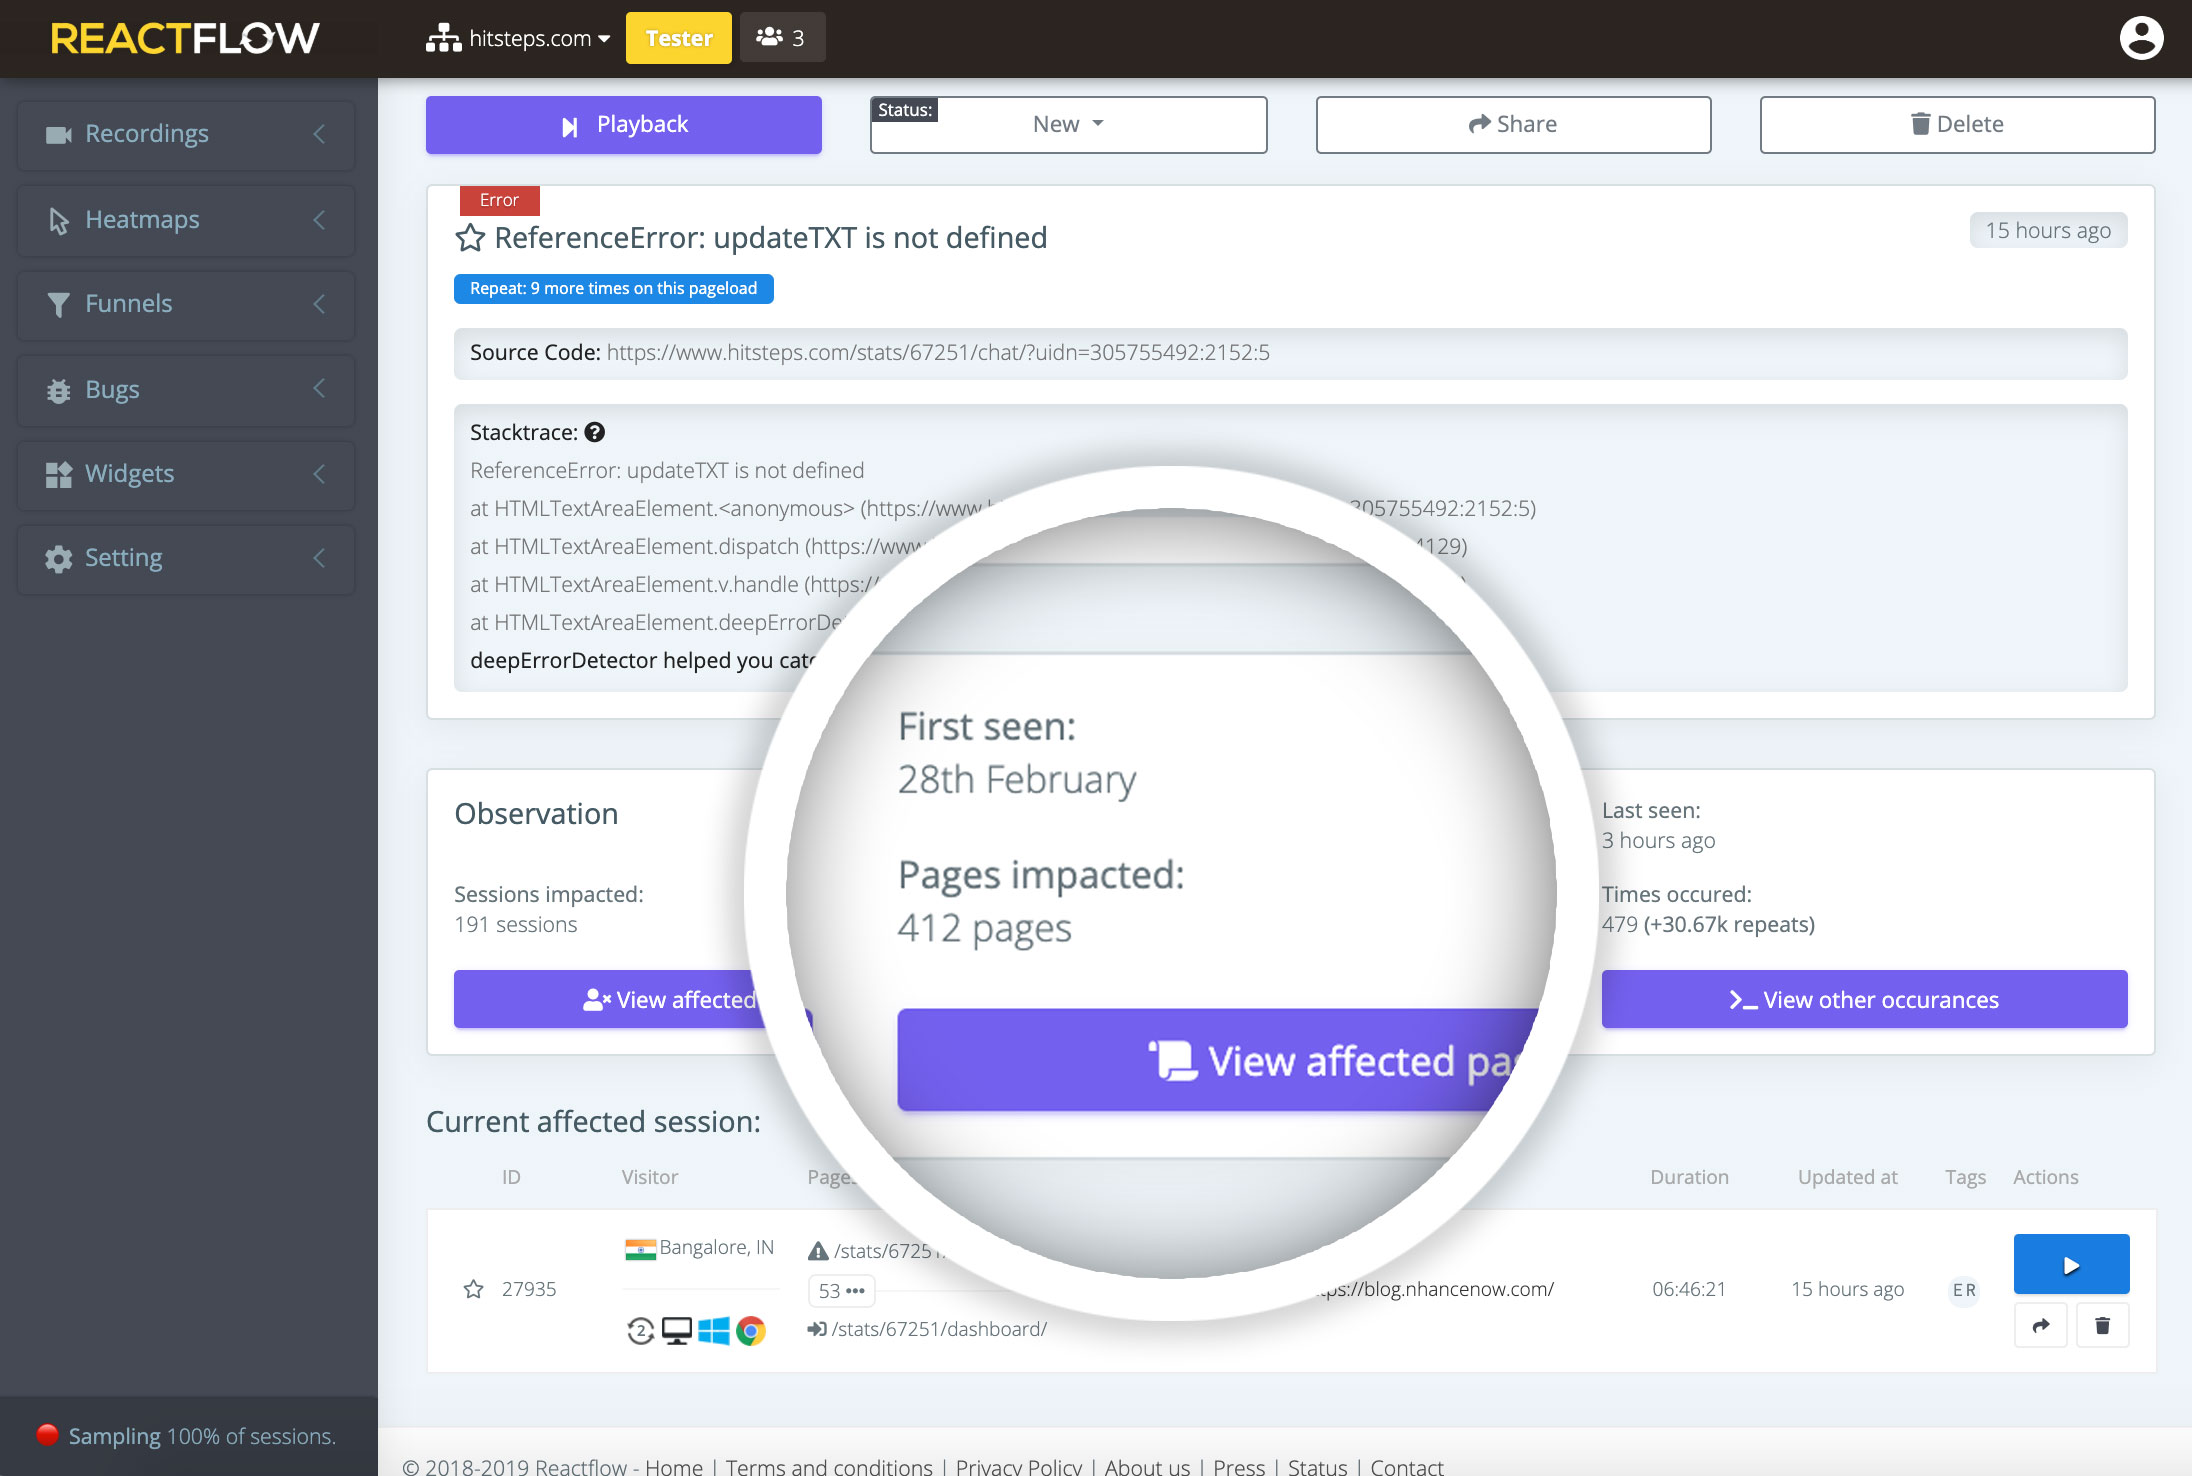2192x1476 pixels.
Task: Click the Widgets grid icon
Action: (x=59, y=474)
